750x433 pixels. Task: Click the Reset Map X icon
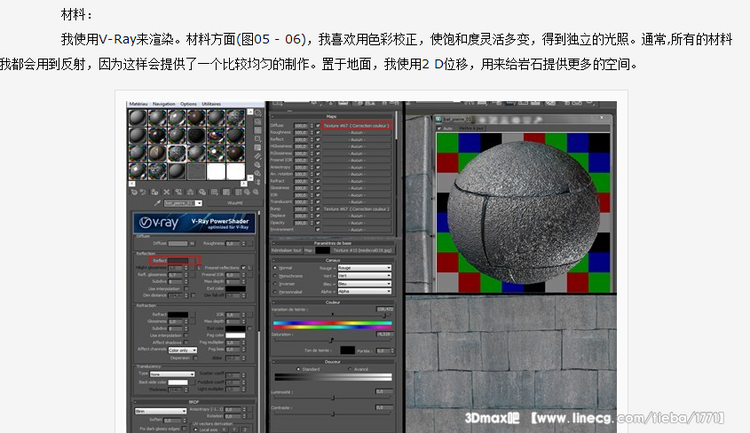point(166,192)
